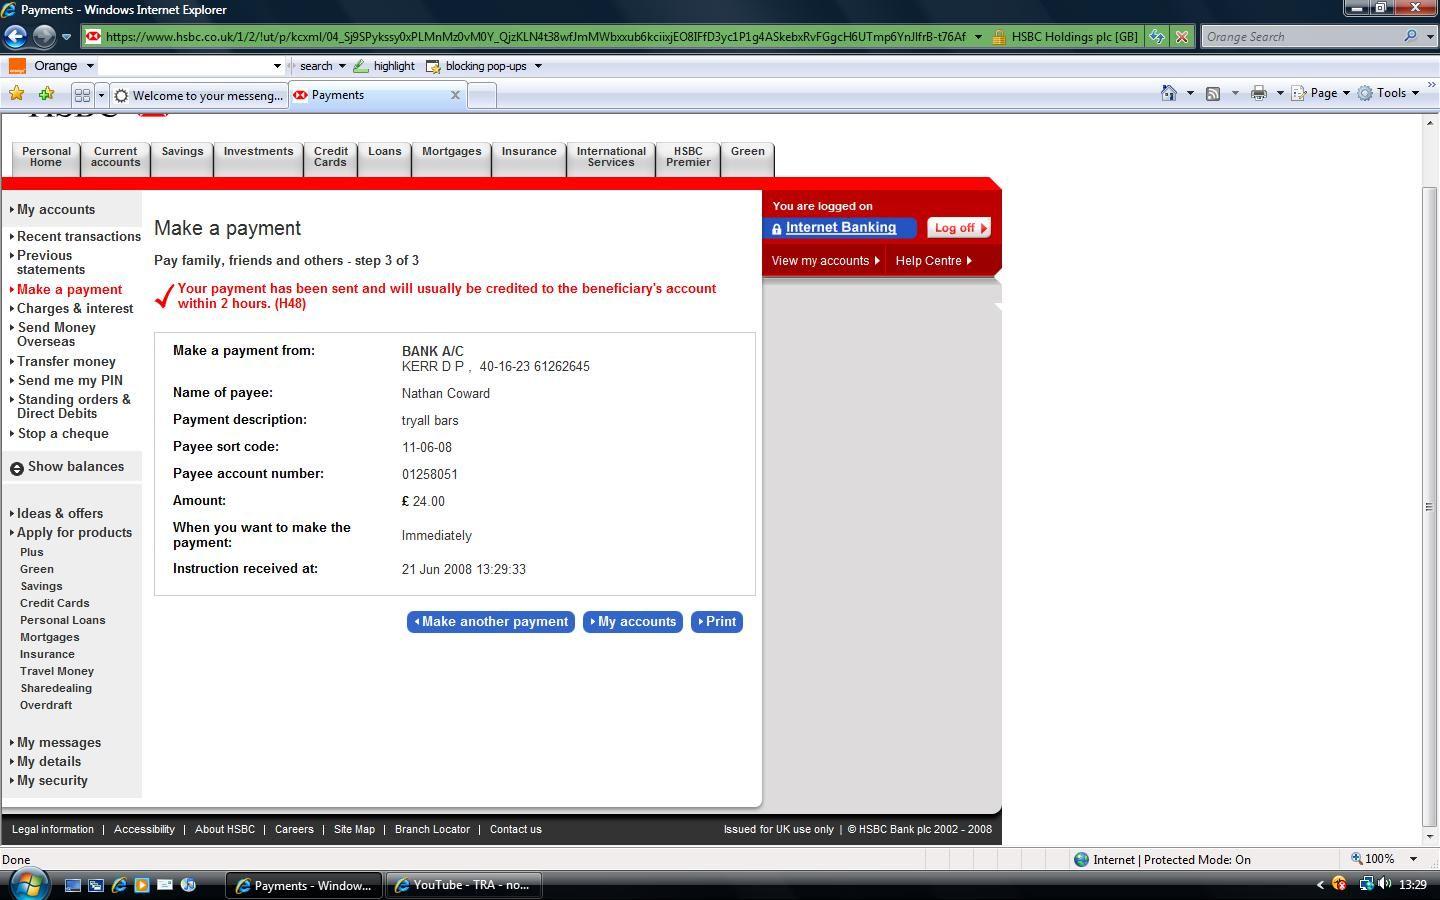Click the vertical scrollbar down arrow
Viewport: 1440px width, 900px height.
(x=1431, y=836)
